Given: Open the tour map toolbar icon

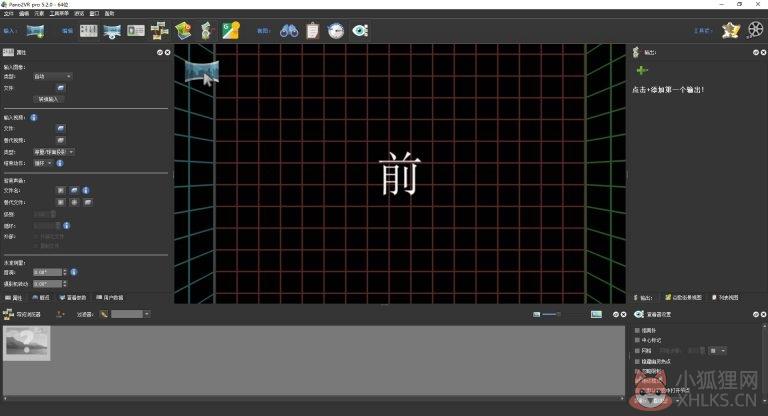Looking at the screenshot, I should point(183,31).
